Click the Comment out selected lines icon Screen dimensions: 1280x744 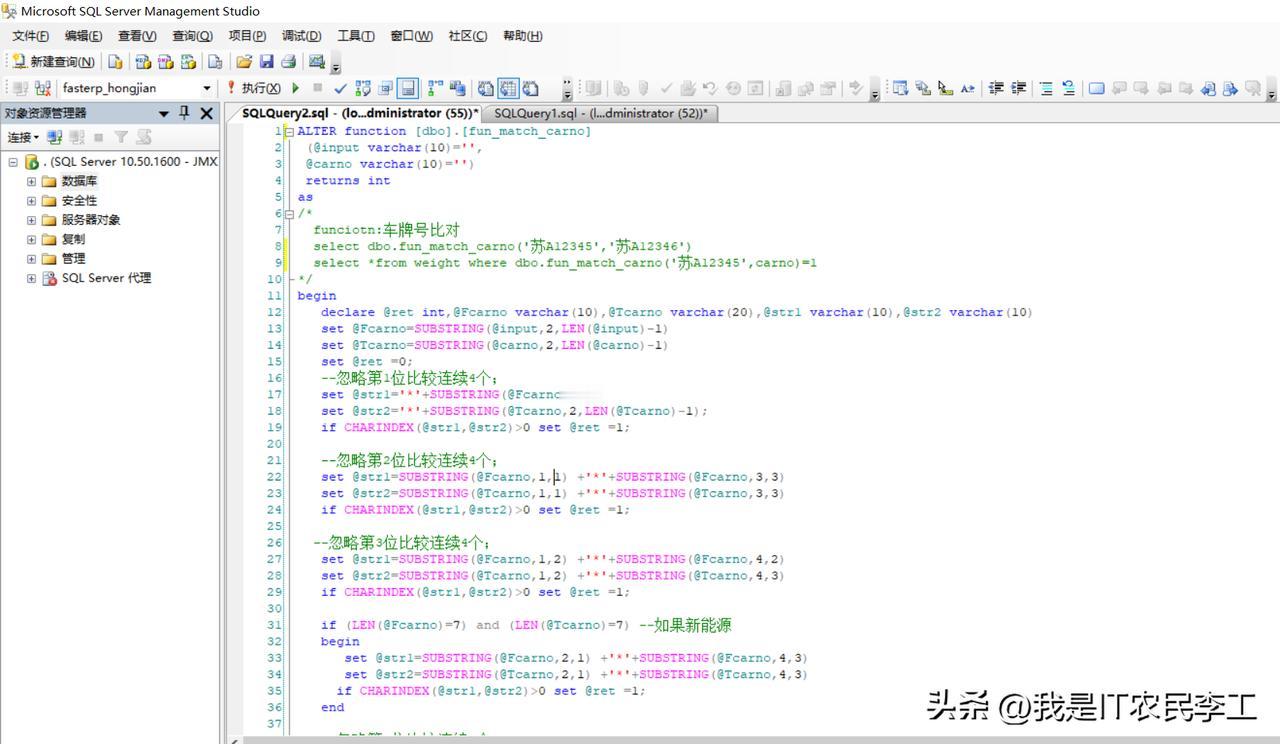1046,88
